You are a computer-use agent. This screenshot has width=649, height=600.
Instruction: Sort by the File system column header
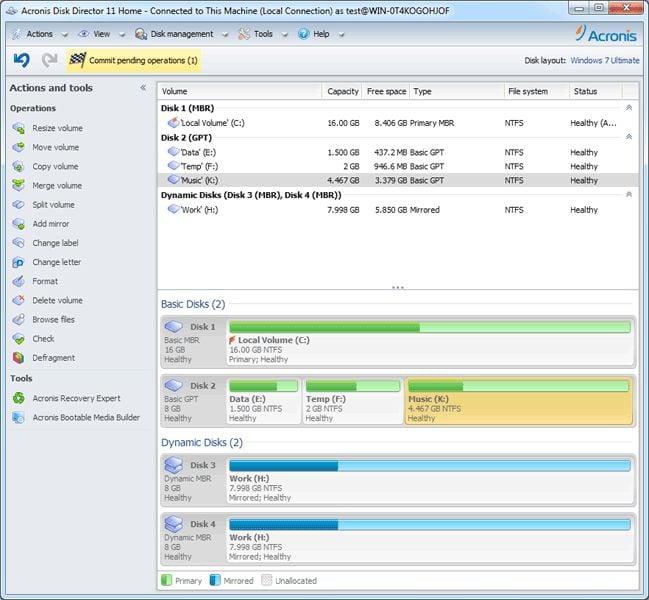tap(536, 91)
